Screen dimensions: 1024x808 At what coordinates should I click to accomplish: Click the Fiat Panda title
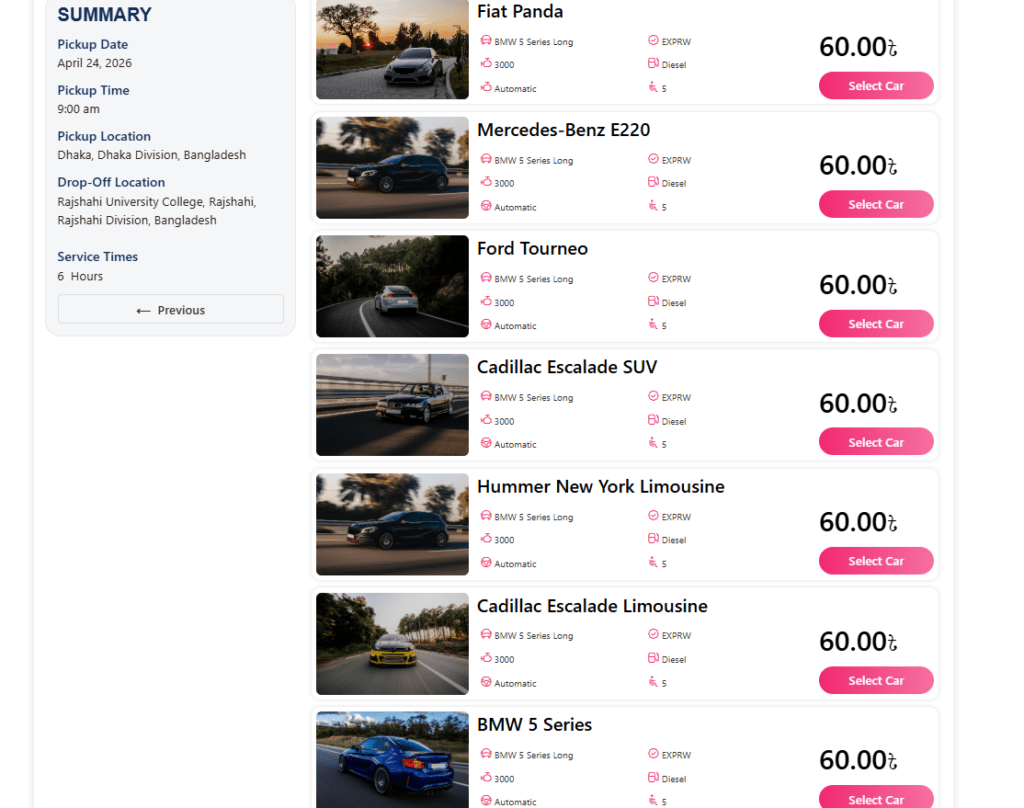click(520, 12)
